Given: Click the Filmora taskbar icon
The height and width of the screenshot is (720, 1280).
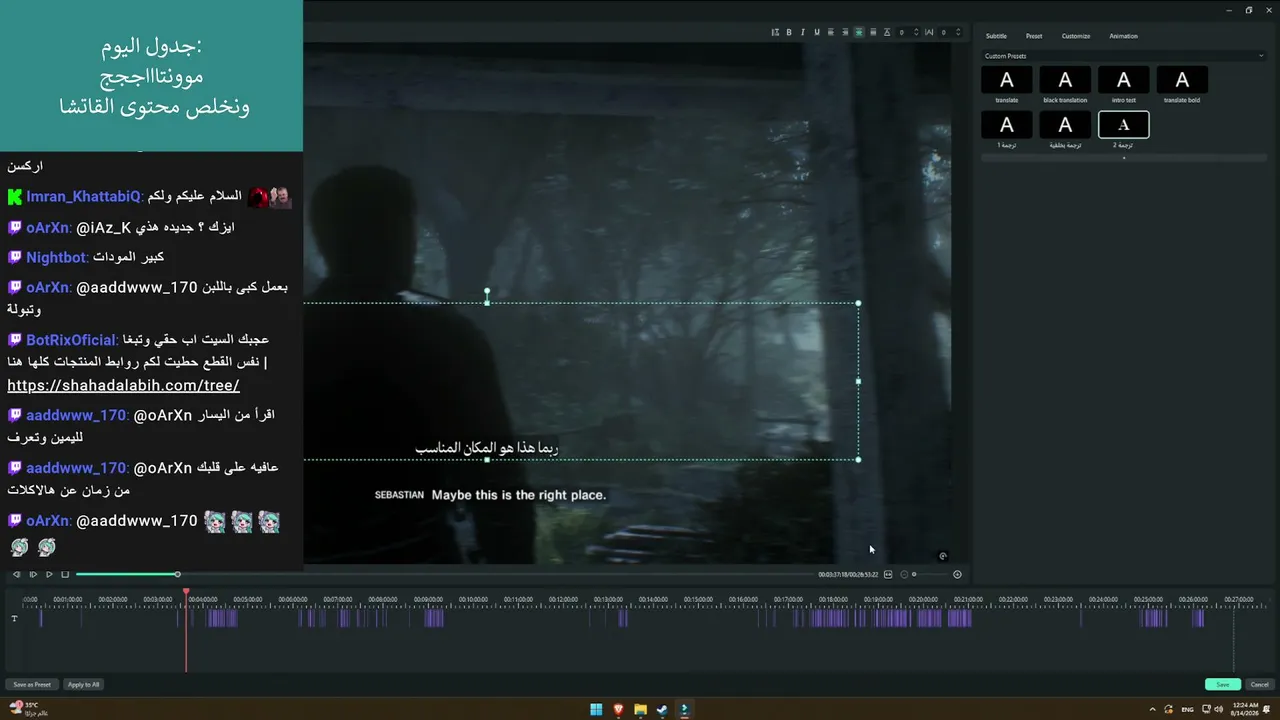Looking at the screenshot, I should point(684,710).
